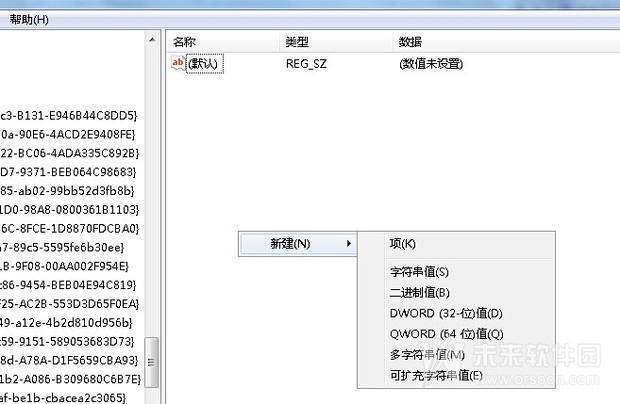
Task: Select tree key ending BC06-4ADA335C892B}
Action: point(70,153)
